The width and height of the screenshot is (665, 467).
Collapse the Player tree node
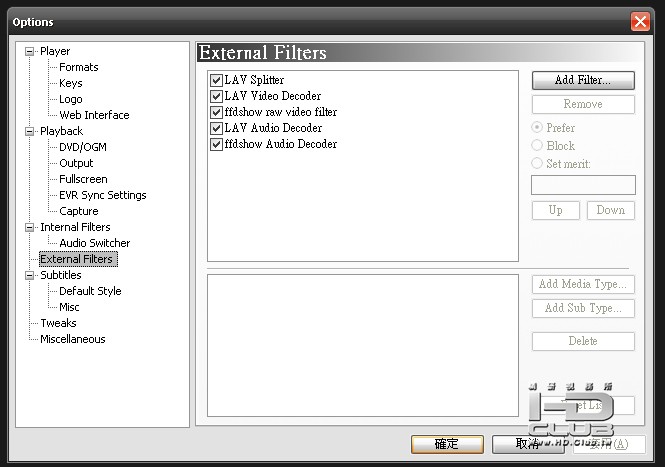pos(29,51)
